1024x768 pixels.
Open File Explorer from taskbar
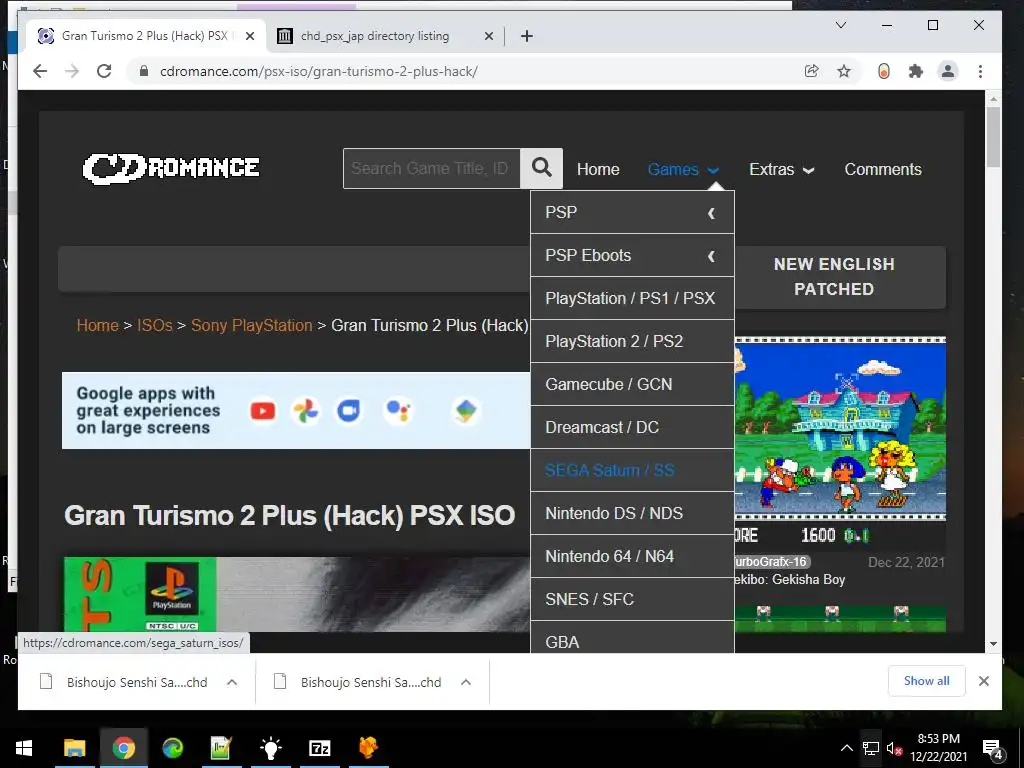pyautogui.click(x=74, y=748)
